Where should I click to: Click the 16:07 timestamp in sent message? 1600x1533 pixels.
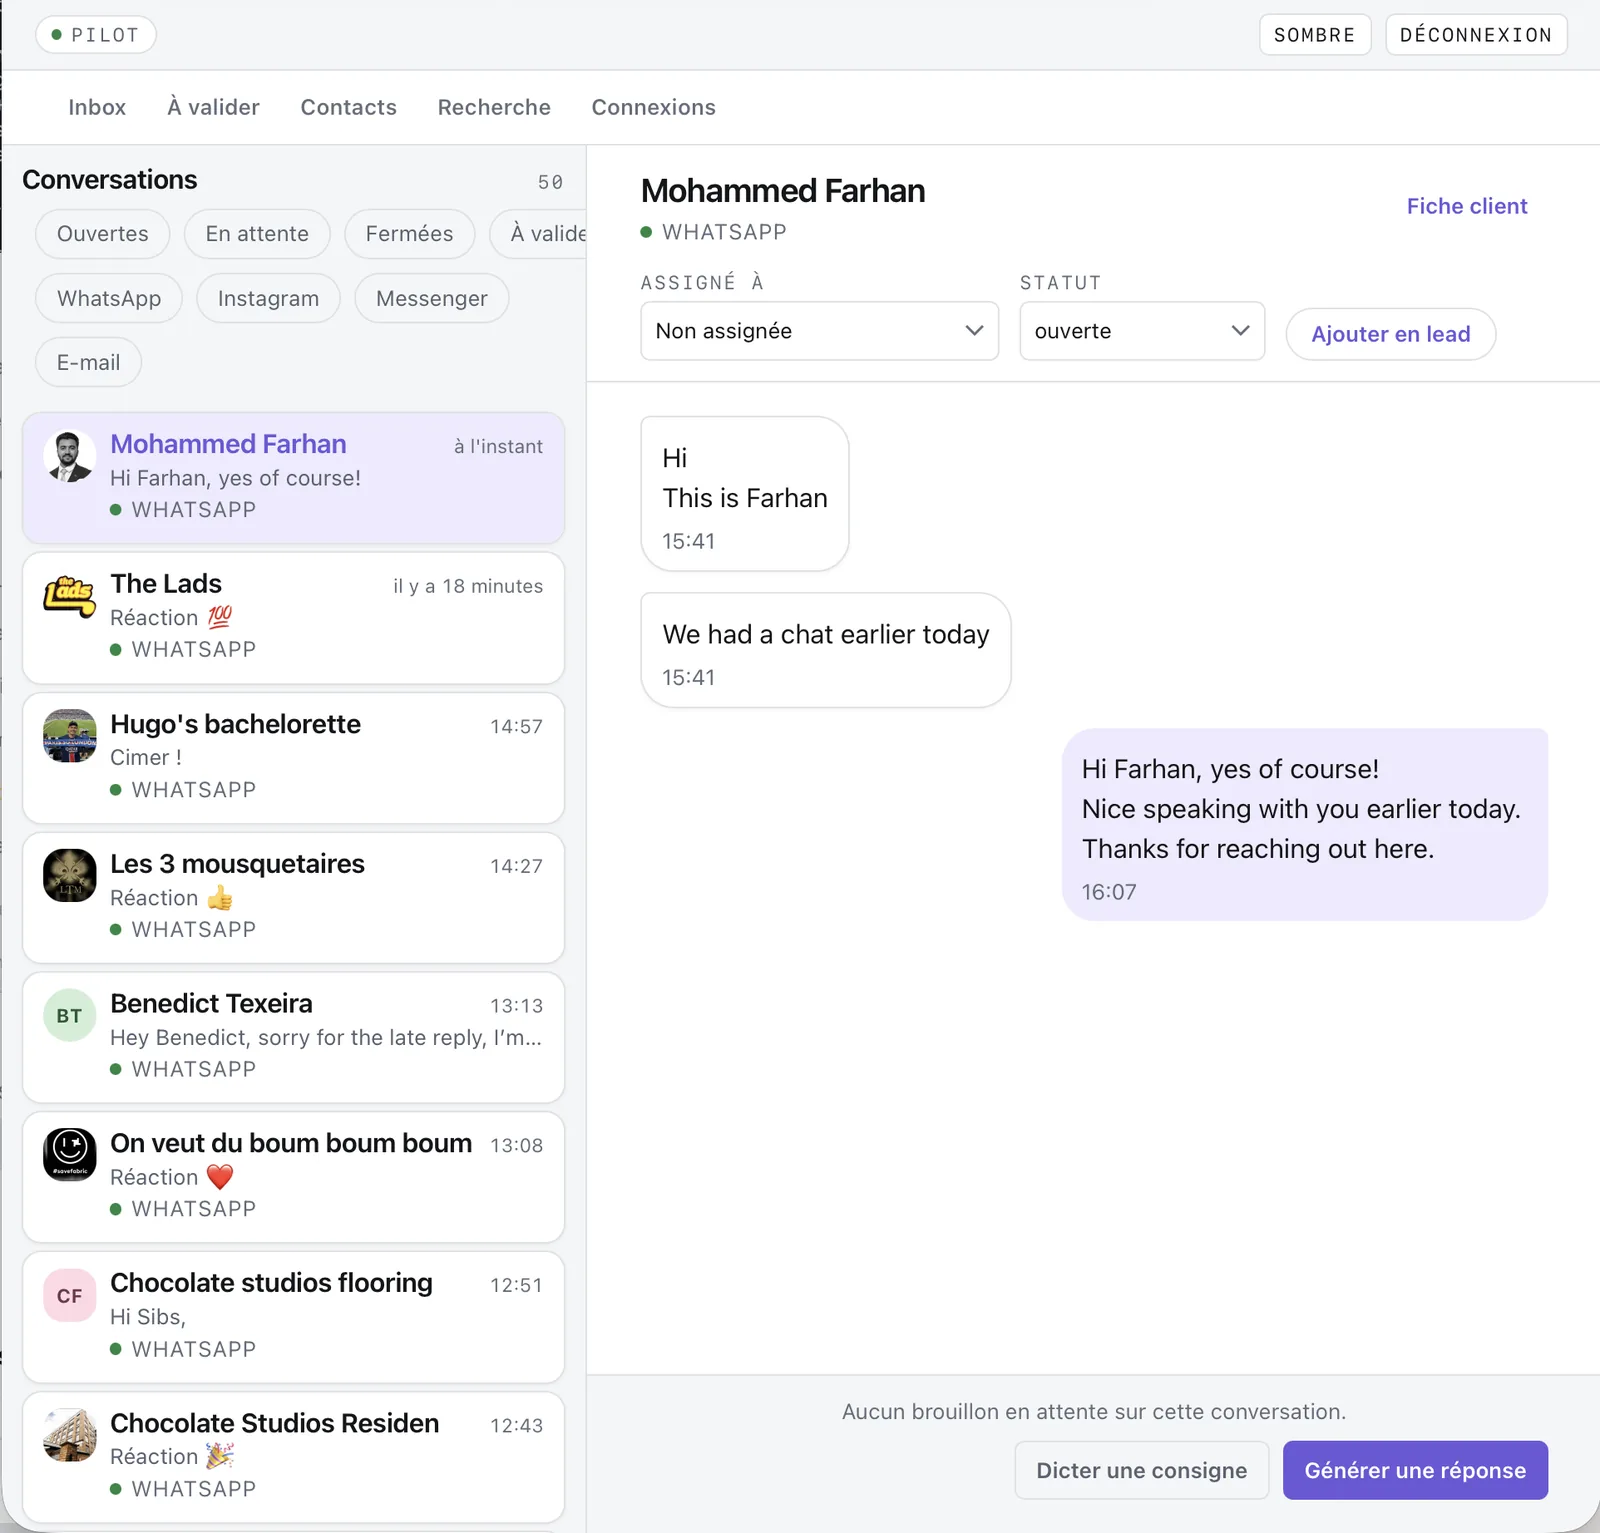coord(1109,892)
